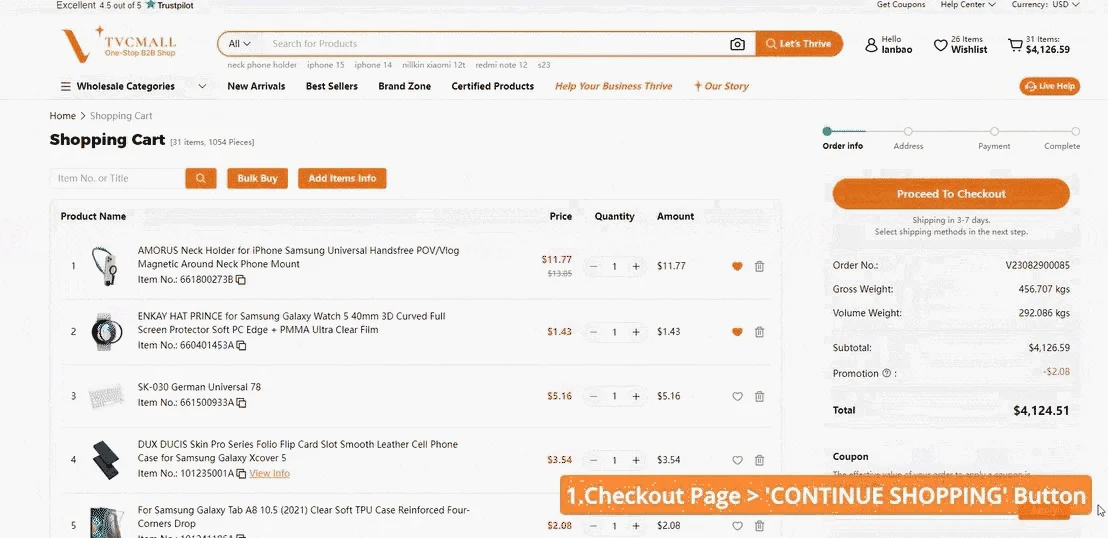Expand Wholesale Categories chevron
The image size is (1108, 538).
tap(202, 86)
